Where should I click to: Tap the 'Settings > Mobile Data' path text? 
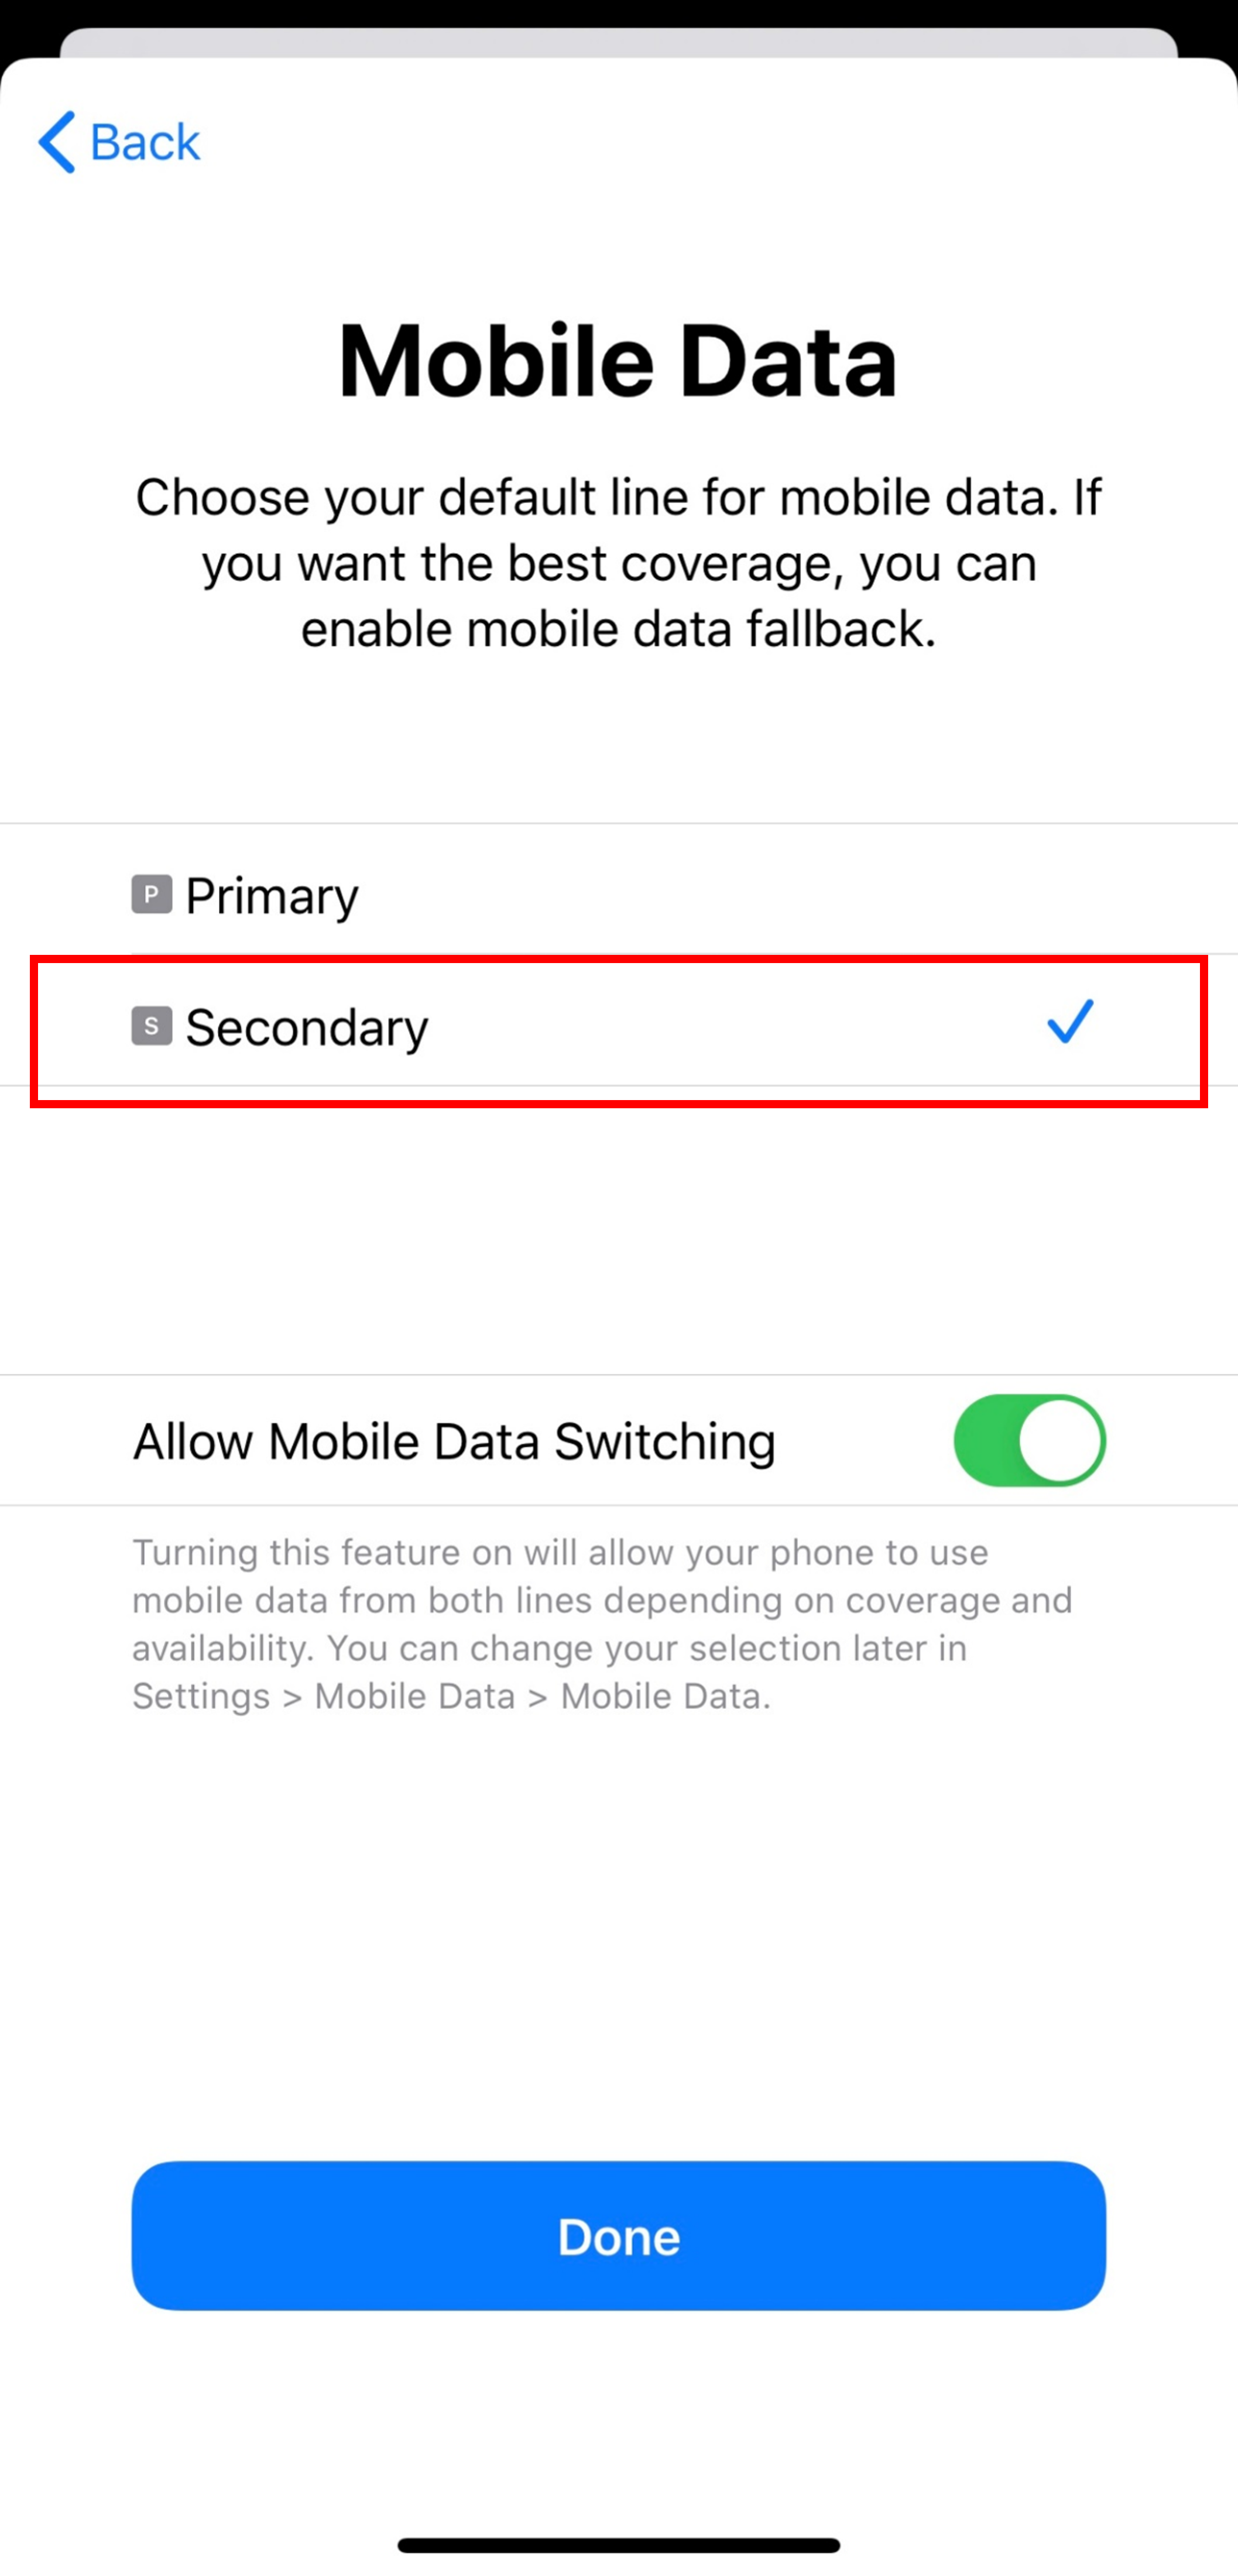[x=452, y=1696]
